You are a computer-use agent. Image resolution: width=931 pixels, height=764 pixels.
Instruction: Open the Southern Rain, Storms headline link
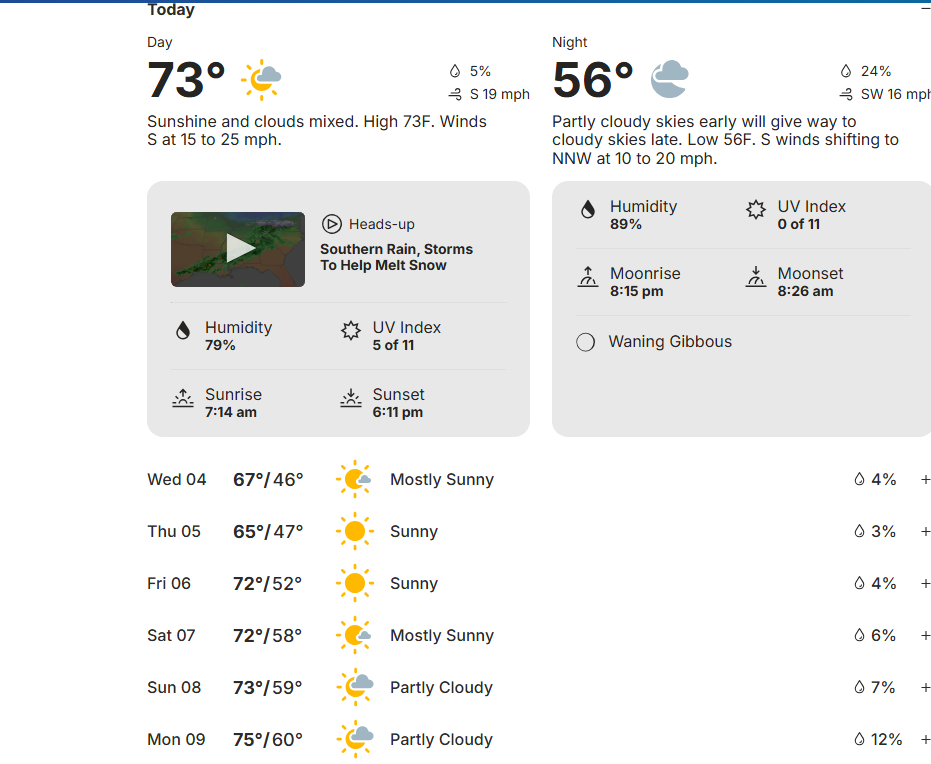[x=396, y=257]
